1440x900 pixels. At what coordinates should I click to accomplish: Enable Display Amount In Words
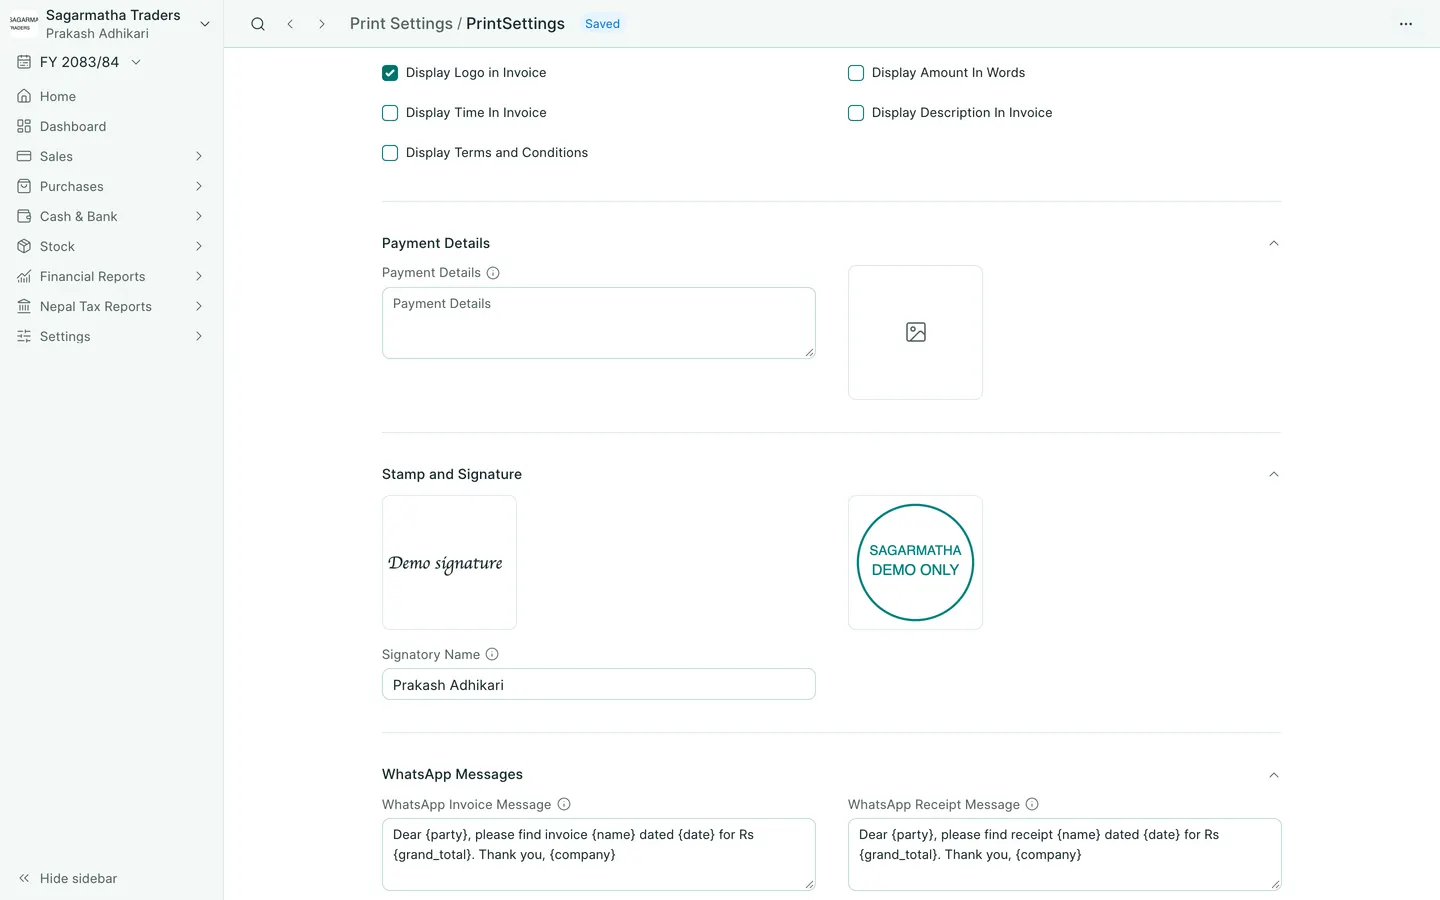856,73
